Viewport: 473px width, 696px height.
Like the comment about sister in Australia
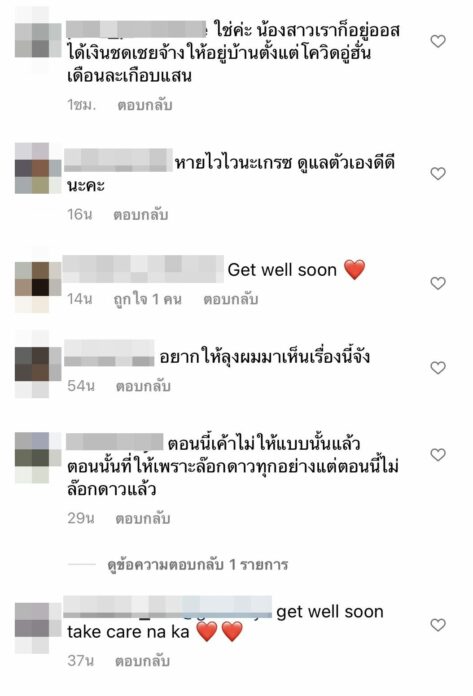pyautogui.click(x=438, y=41)
